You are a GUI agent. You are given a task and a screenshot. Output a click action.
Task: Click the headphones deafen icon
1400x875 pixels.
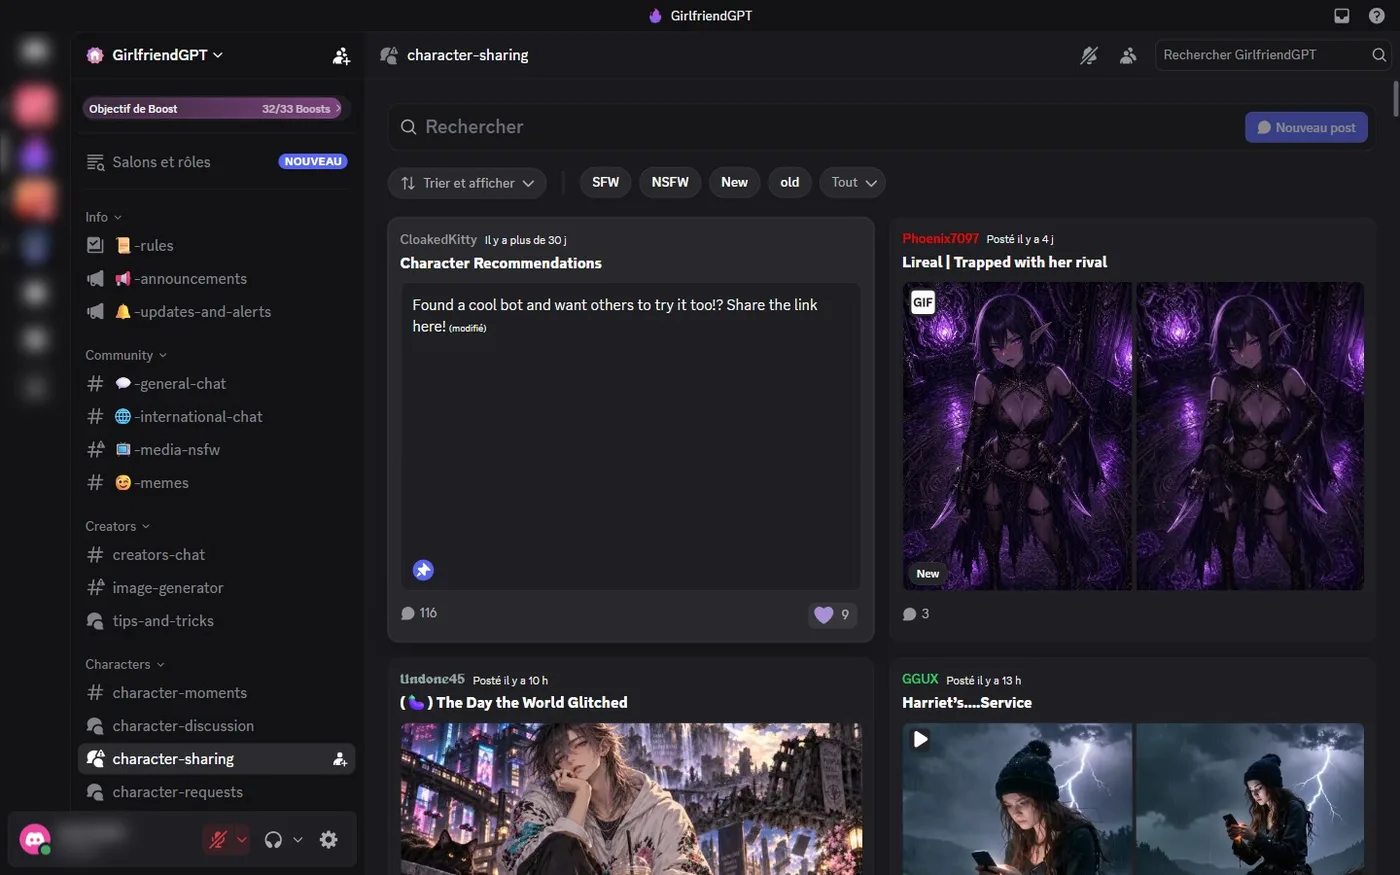pos(273,840)
